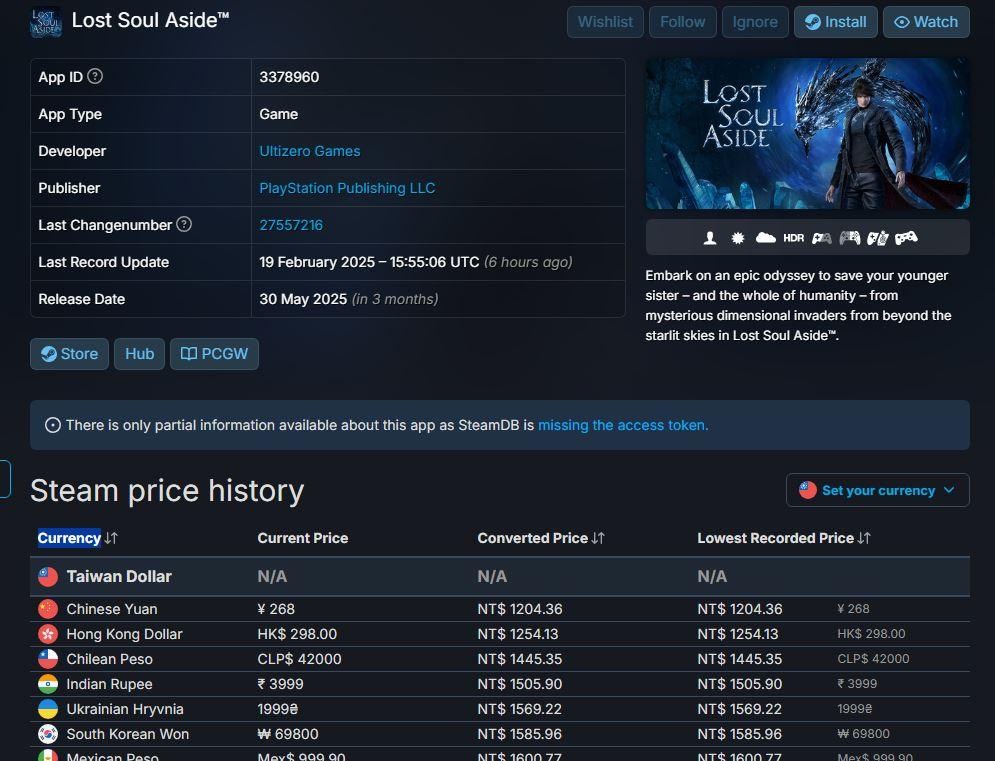
Task: Click the South Korean Won flag icon
Action: click(x=48, y=734)
